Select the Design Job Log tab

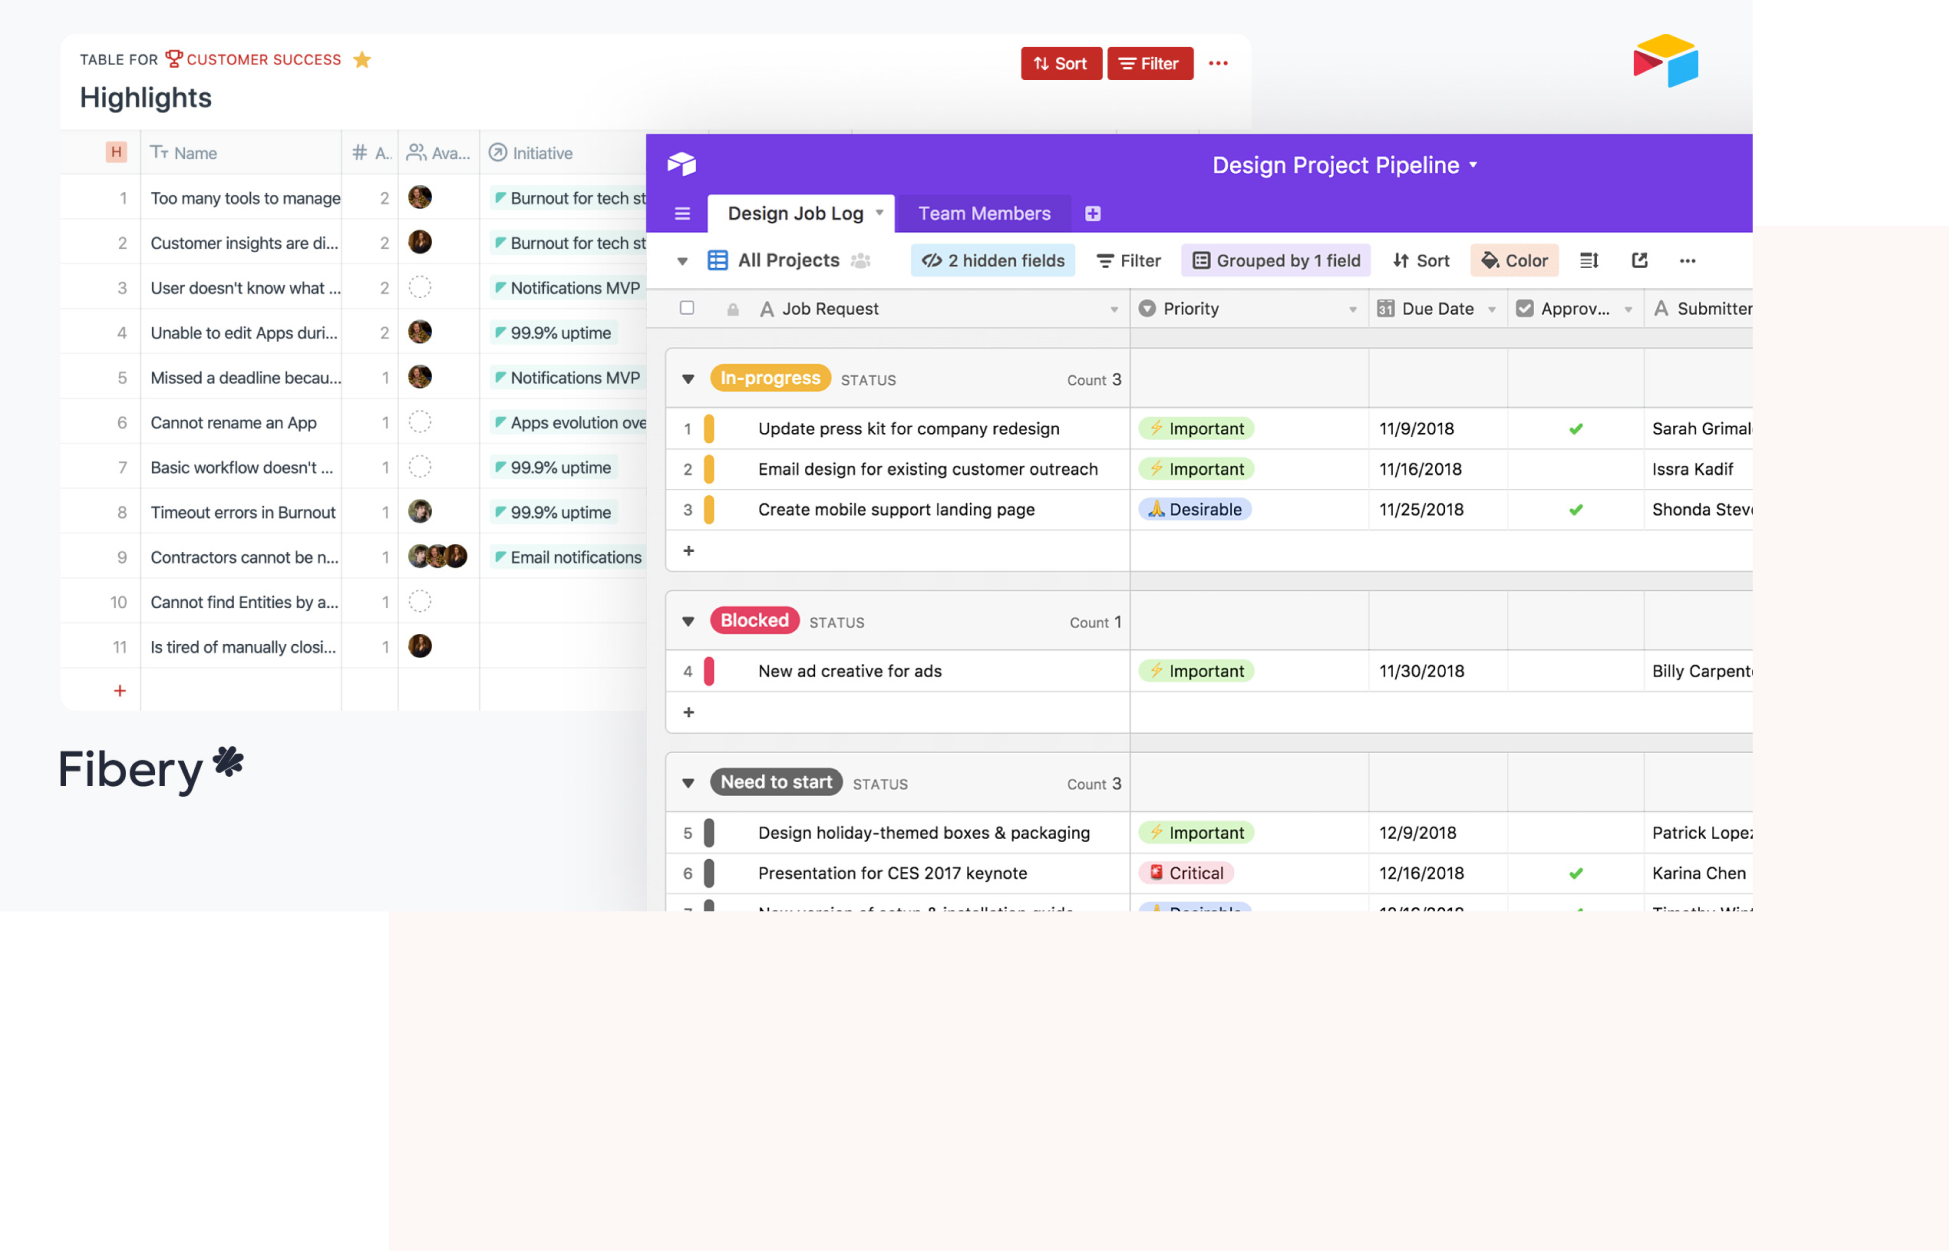point(795,213)
